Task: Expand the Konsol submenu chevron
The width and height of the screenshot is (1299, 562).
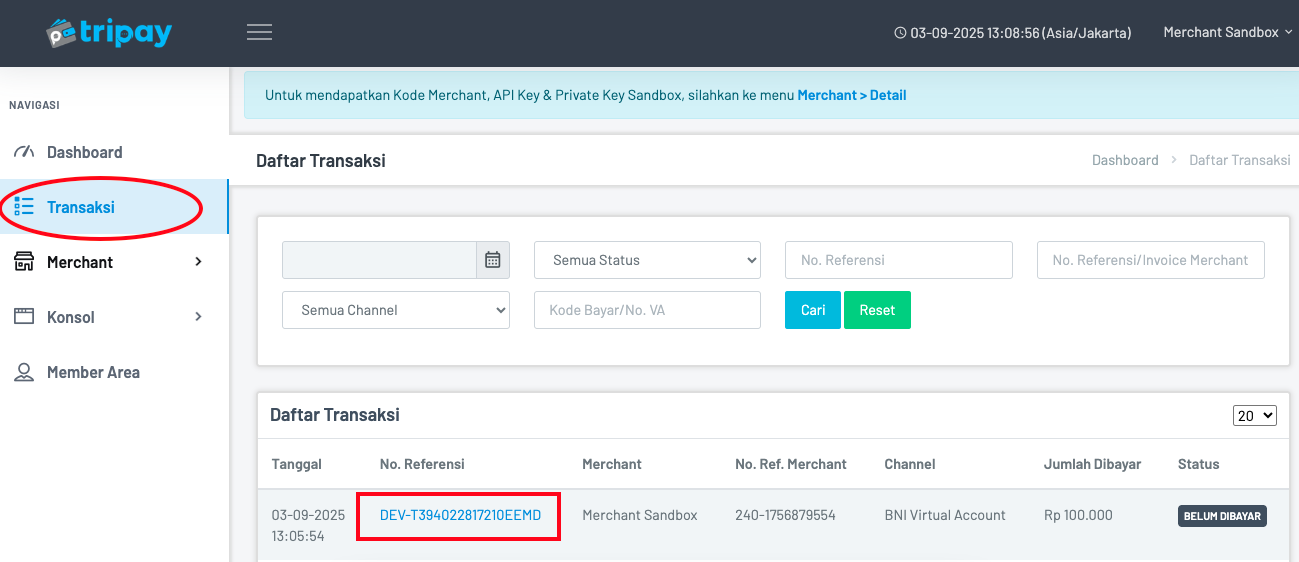Action: click(x=198, y=317)
